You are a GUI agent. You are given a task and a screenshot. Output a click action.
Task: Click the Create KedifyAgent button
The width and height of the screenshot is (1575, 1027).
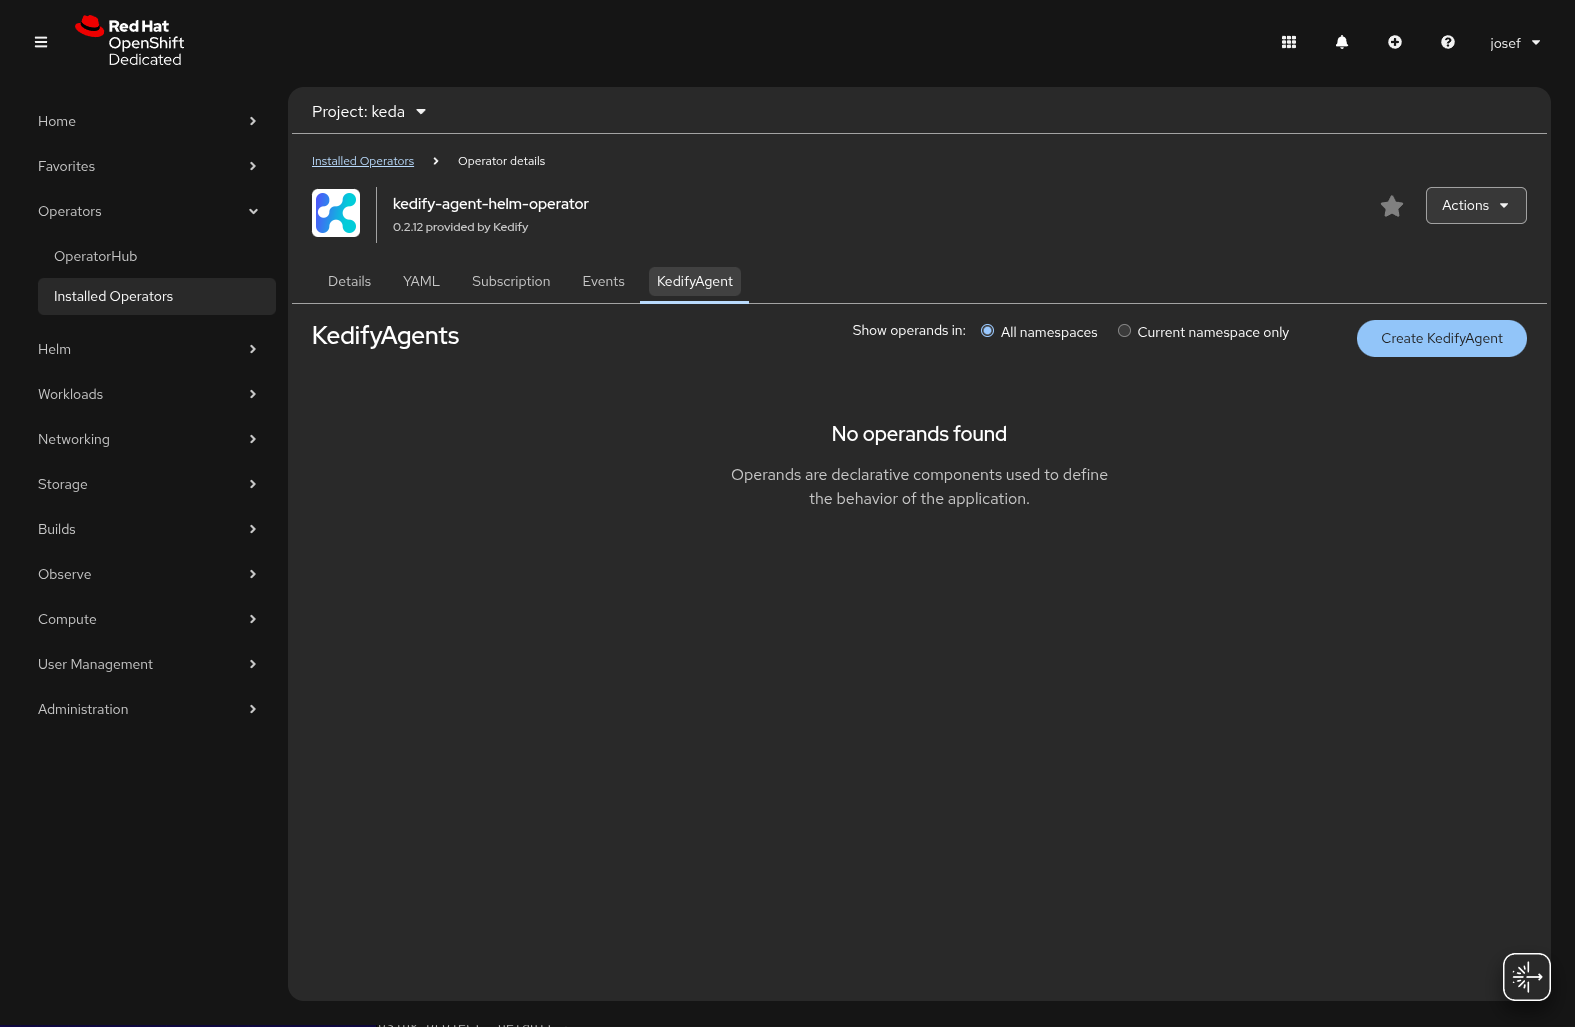click(x=1441, y=338)
